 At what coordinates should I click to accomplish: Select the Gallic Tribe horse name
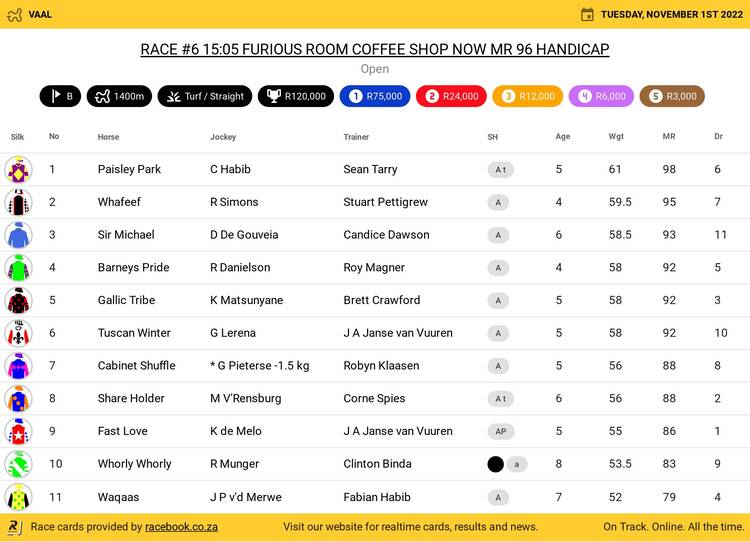click(126, 300)
